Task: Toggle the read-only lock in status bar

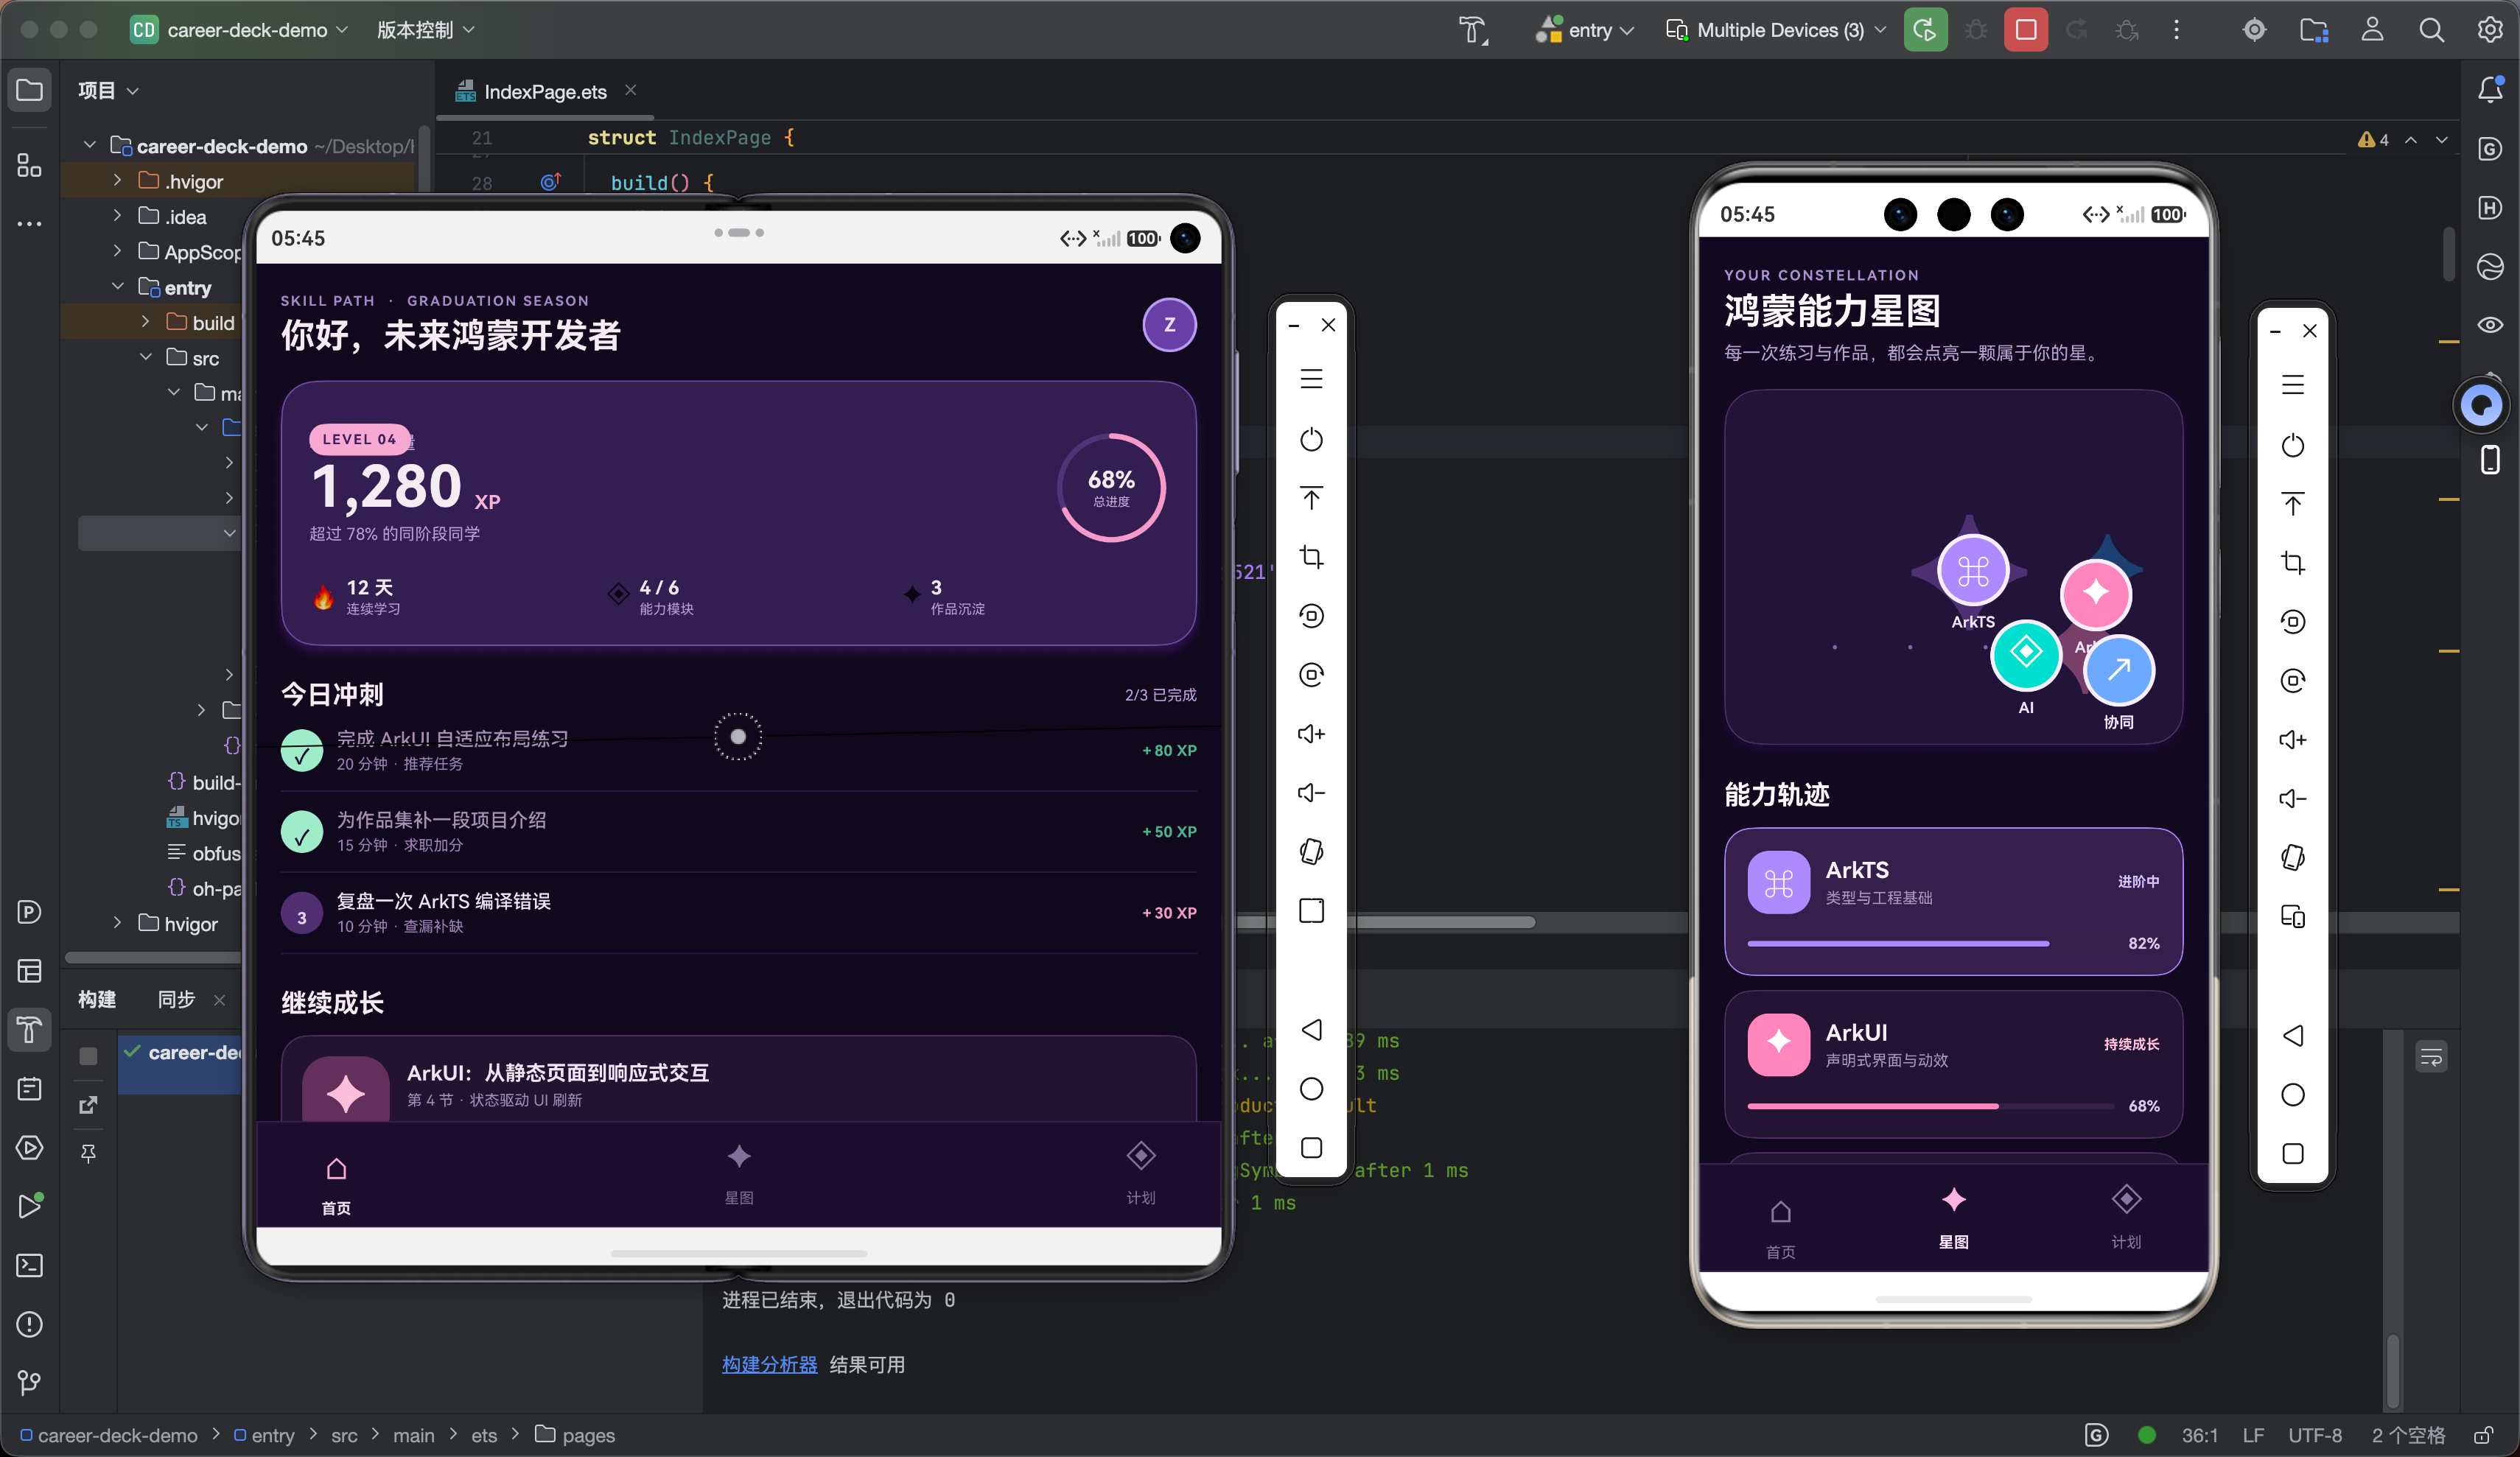Action: tap(2484, 1436)
